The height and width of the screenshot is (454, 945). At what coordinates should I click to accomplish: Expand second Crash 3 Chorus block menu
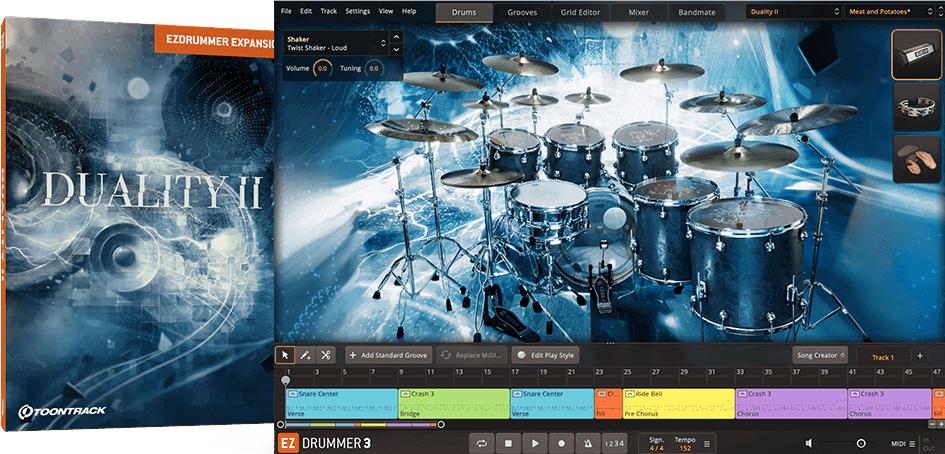[x=856, y=394]
